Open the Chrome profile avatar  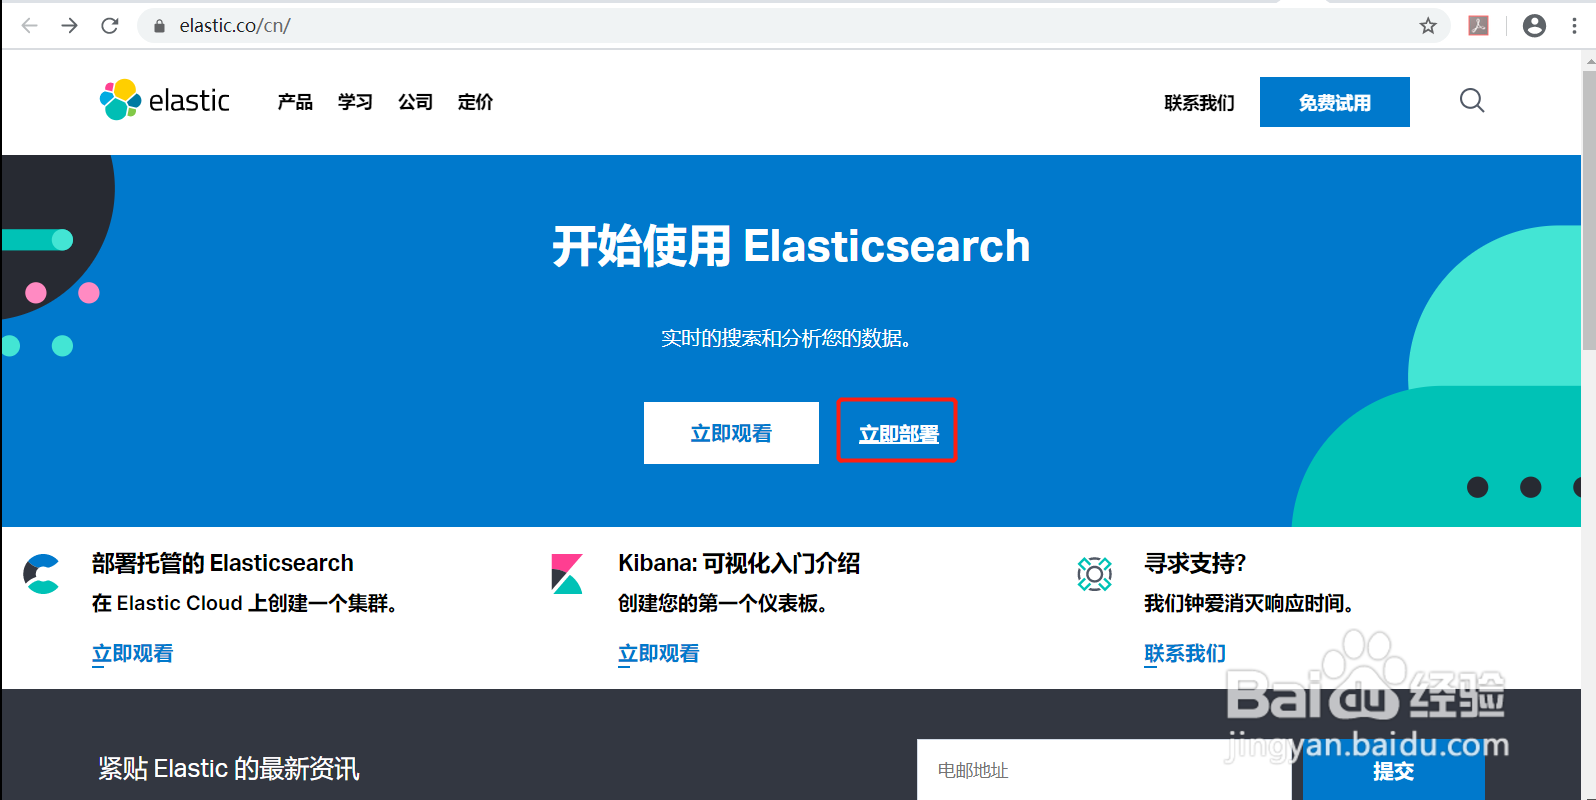[x=1534, y=26]
